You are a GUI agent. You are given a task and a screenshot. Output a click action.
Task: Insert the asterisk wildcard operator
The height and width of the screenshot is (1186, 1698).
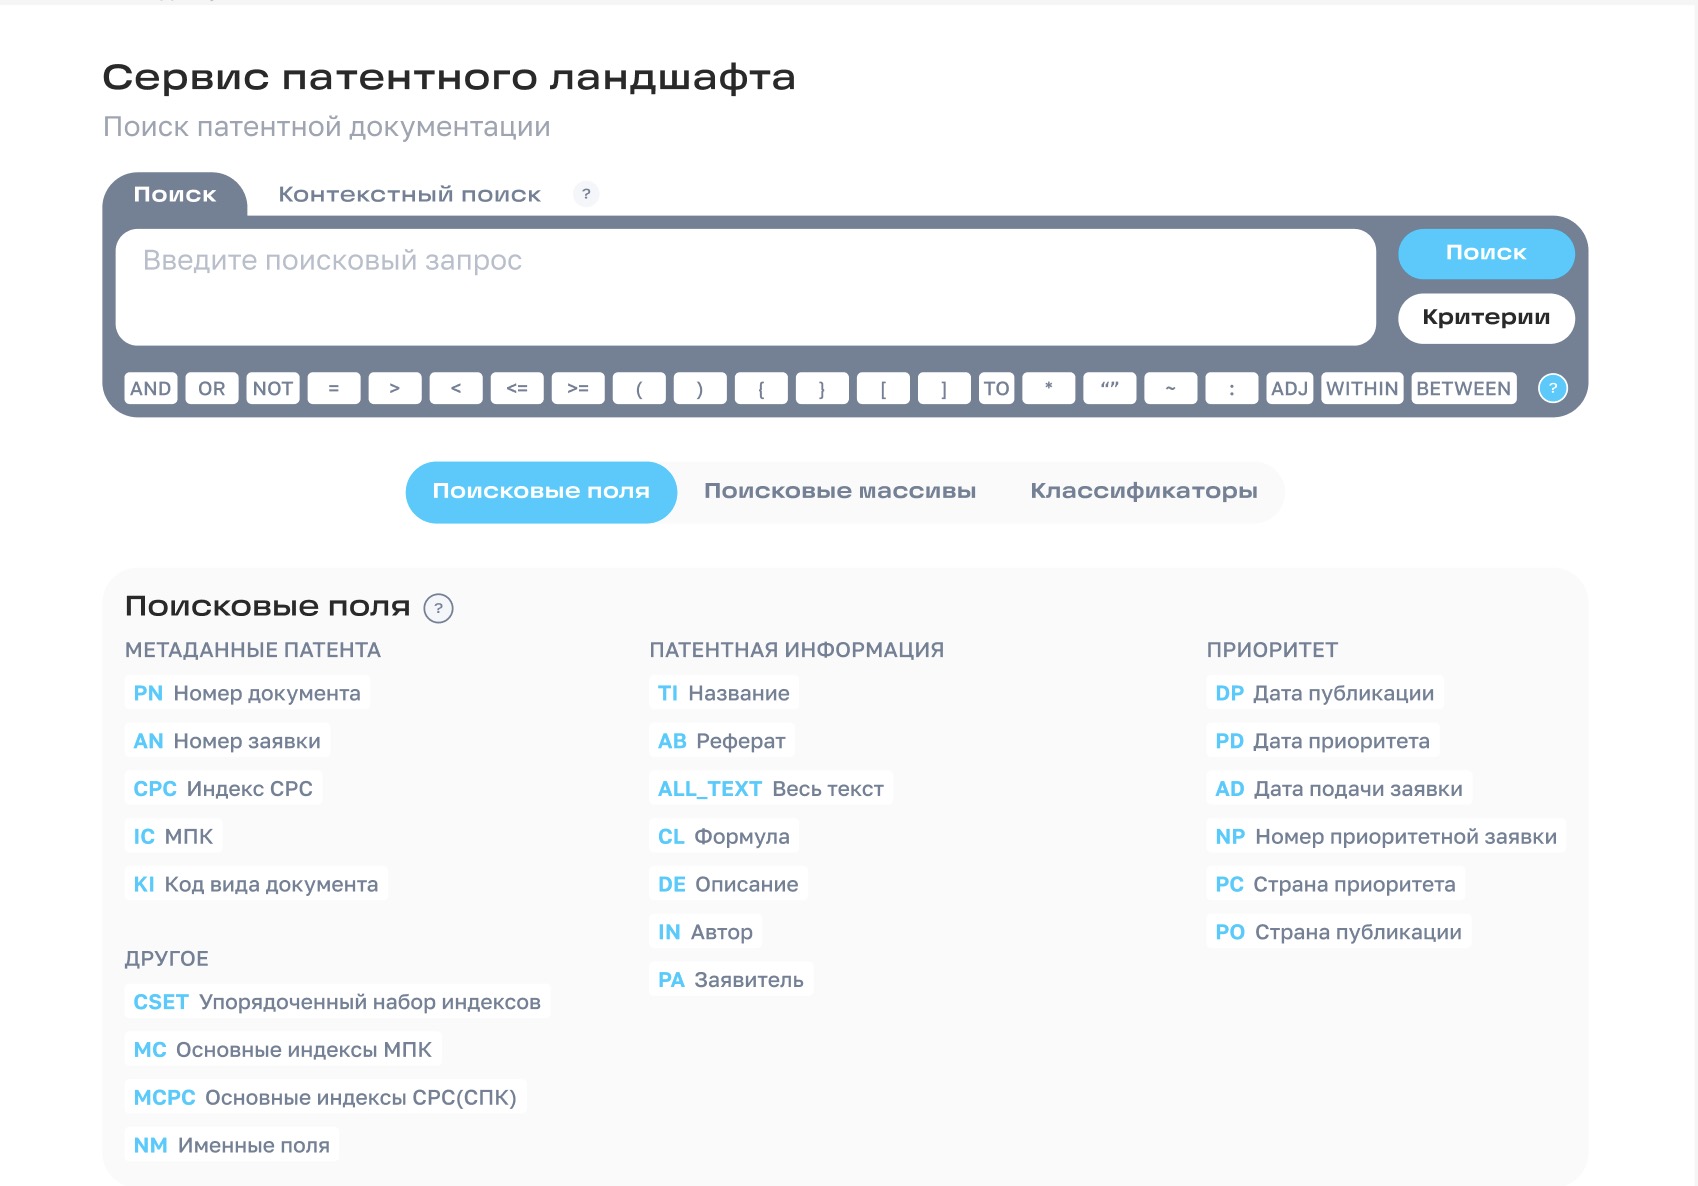(x=1049, y=388)
